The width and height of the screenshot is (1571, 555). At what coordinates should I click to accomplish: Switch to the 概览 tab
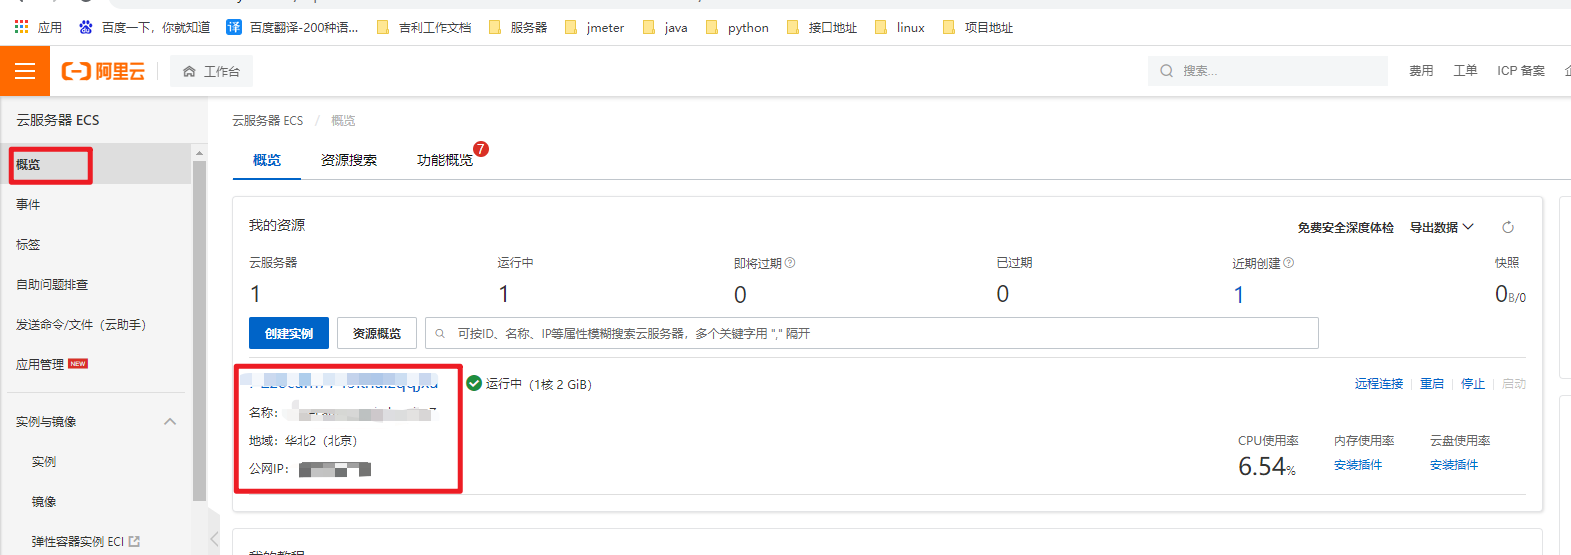[267, 160]
